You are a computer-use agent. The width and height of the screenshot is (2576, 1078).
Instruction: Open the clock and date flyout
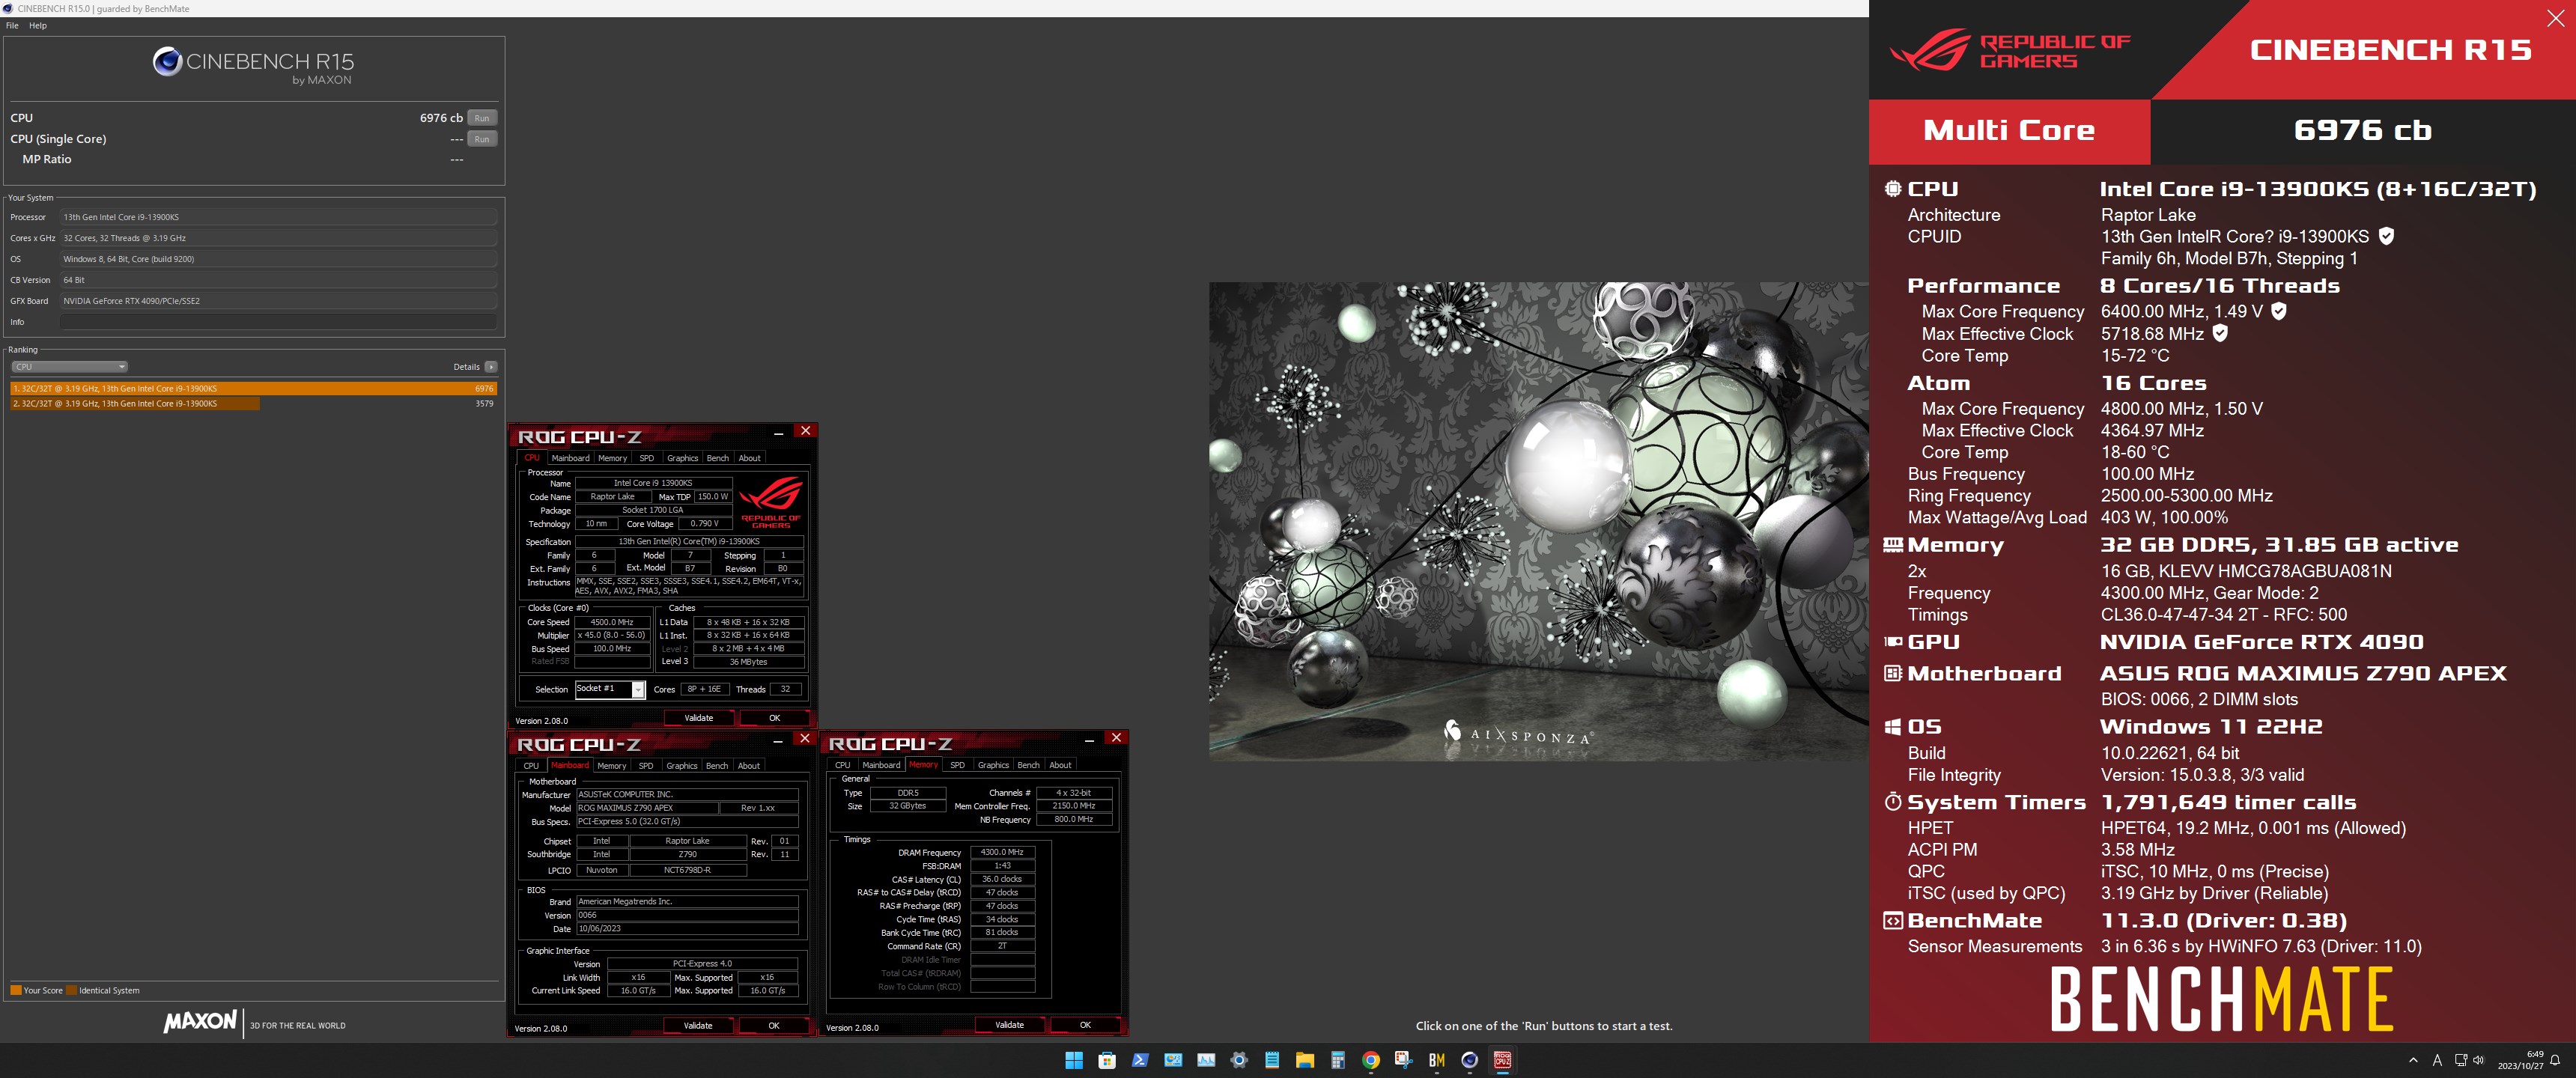(x=2520, y=1060)
